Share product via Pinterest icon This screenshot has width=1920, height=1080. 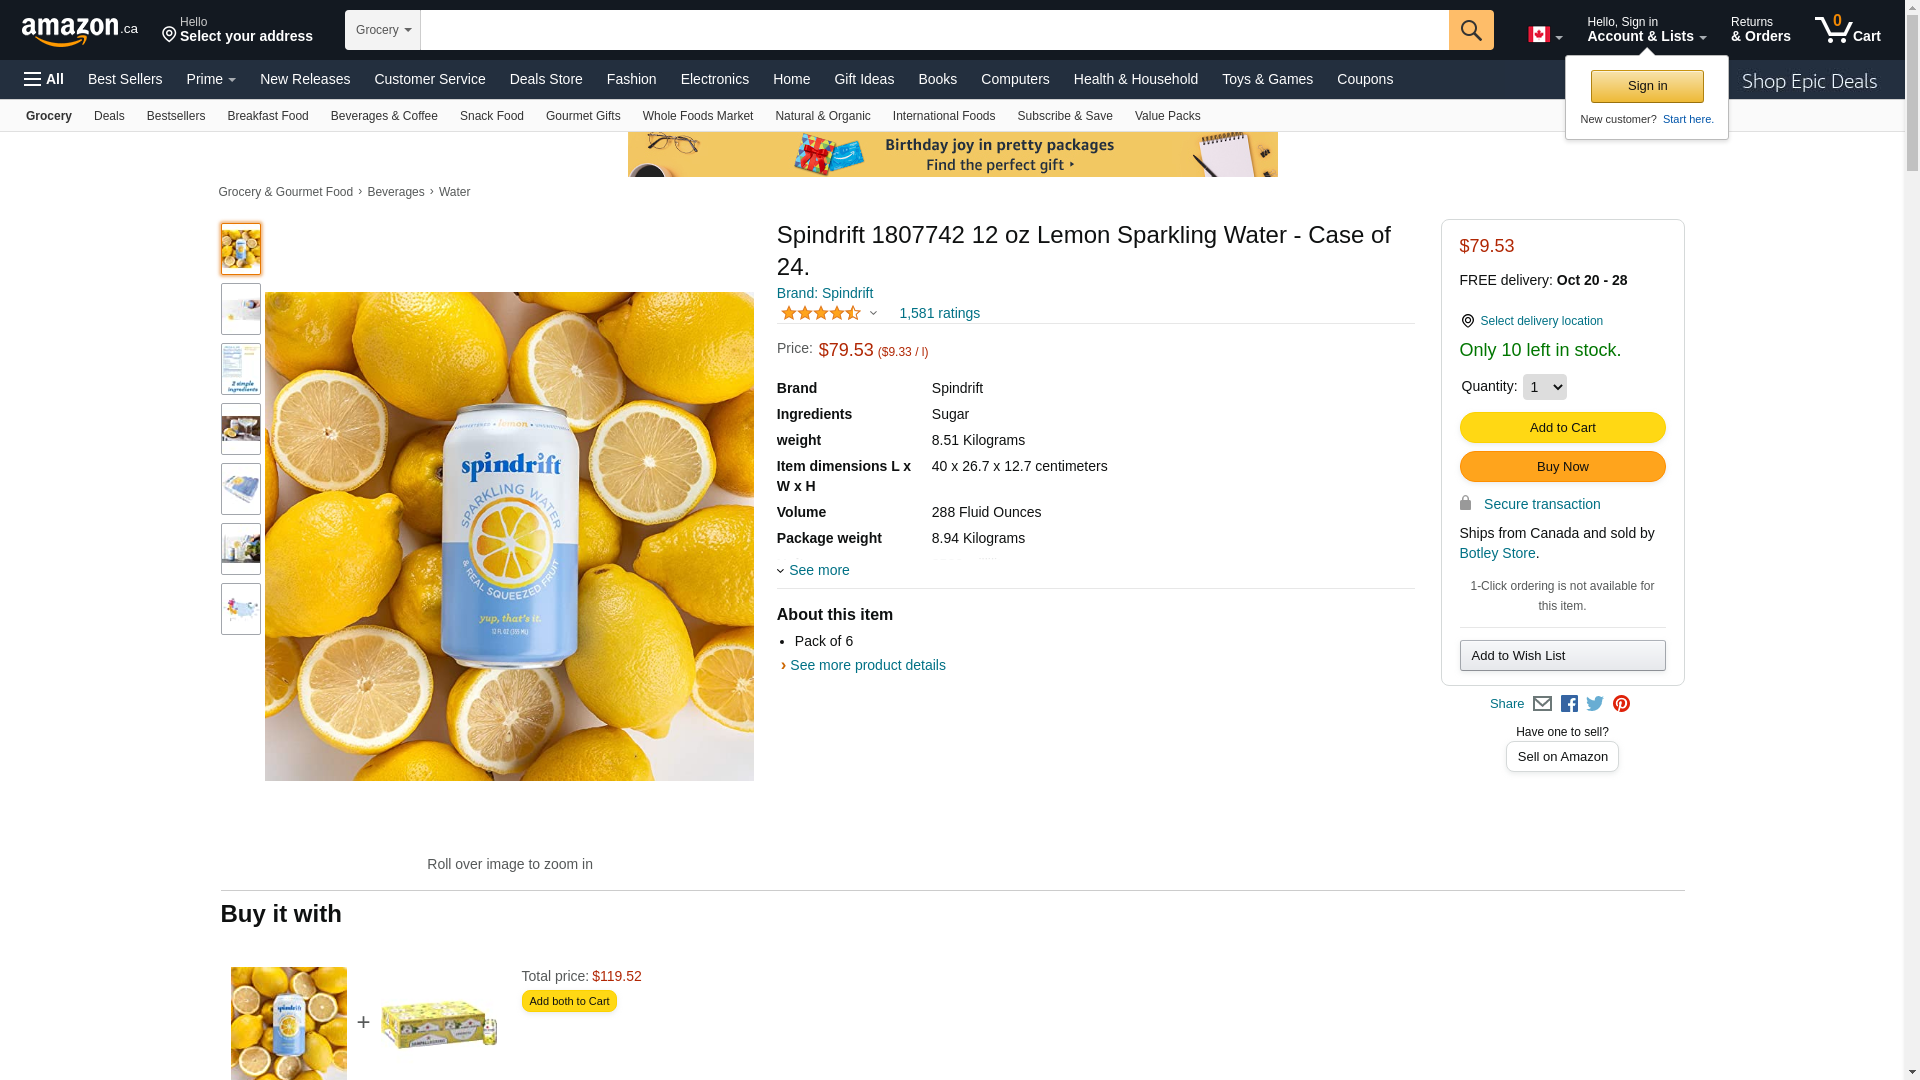(x=1621, y=704)
